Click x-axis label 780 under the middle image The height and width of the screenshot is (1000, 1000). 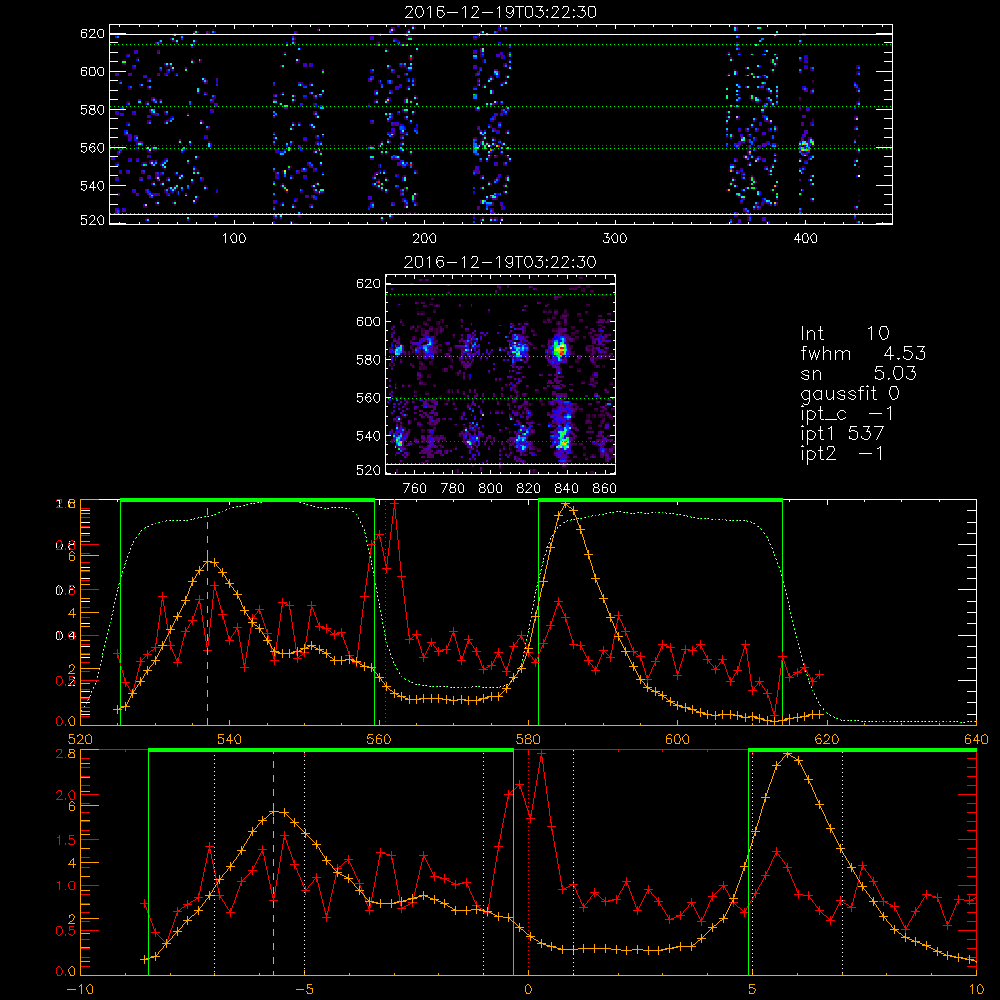click(453, 489)
